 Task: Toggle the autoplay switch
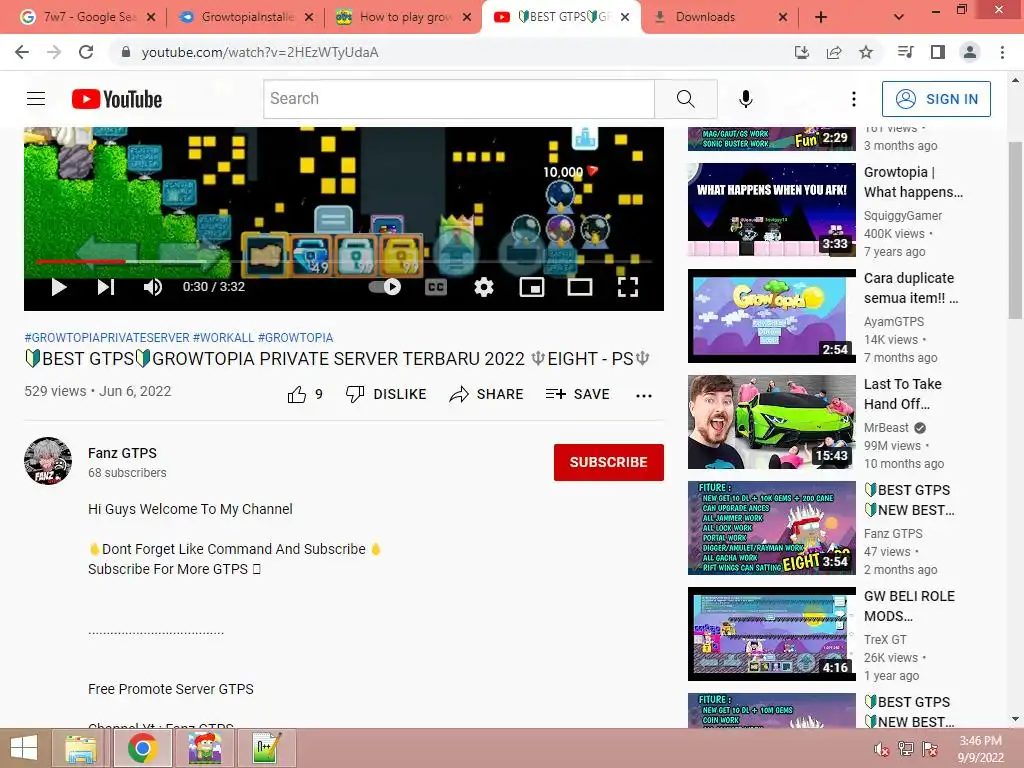pos(385,287)
